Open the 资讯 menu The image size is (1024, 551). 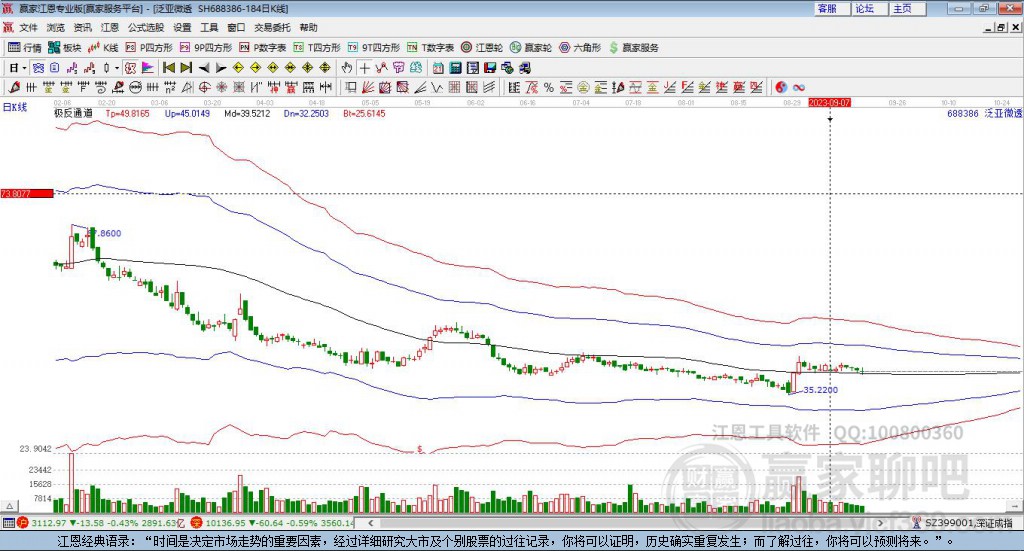pos(82,27)
